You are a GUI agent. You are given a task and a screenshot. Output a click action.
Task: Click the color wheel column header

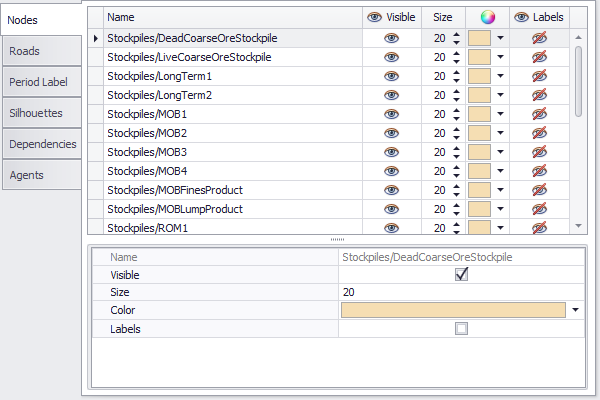tap(488, 17)
